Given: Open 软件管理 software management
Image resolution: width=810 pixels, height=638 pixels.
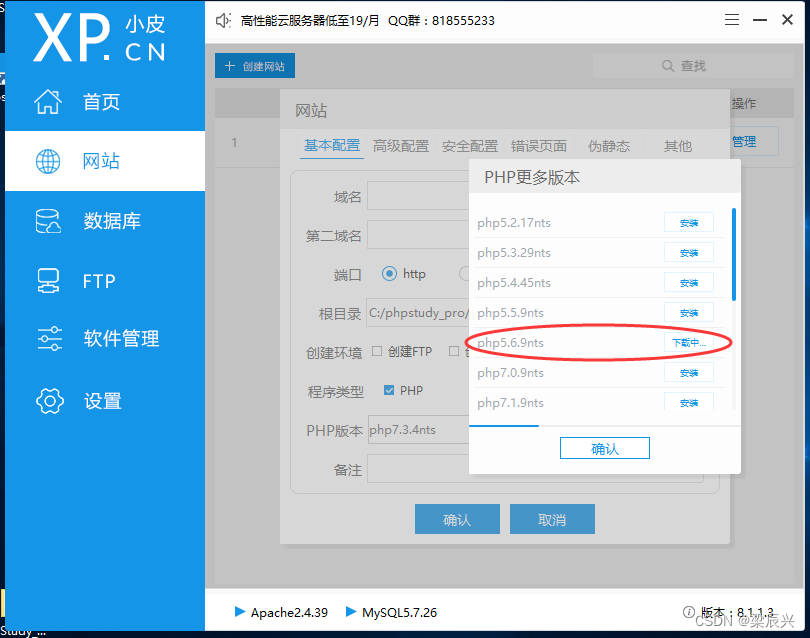Looking at the screenshot, I should [105, 339].
